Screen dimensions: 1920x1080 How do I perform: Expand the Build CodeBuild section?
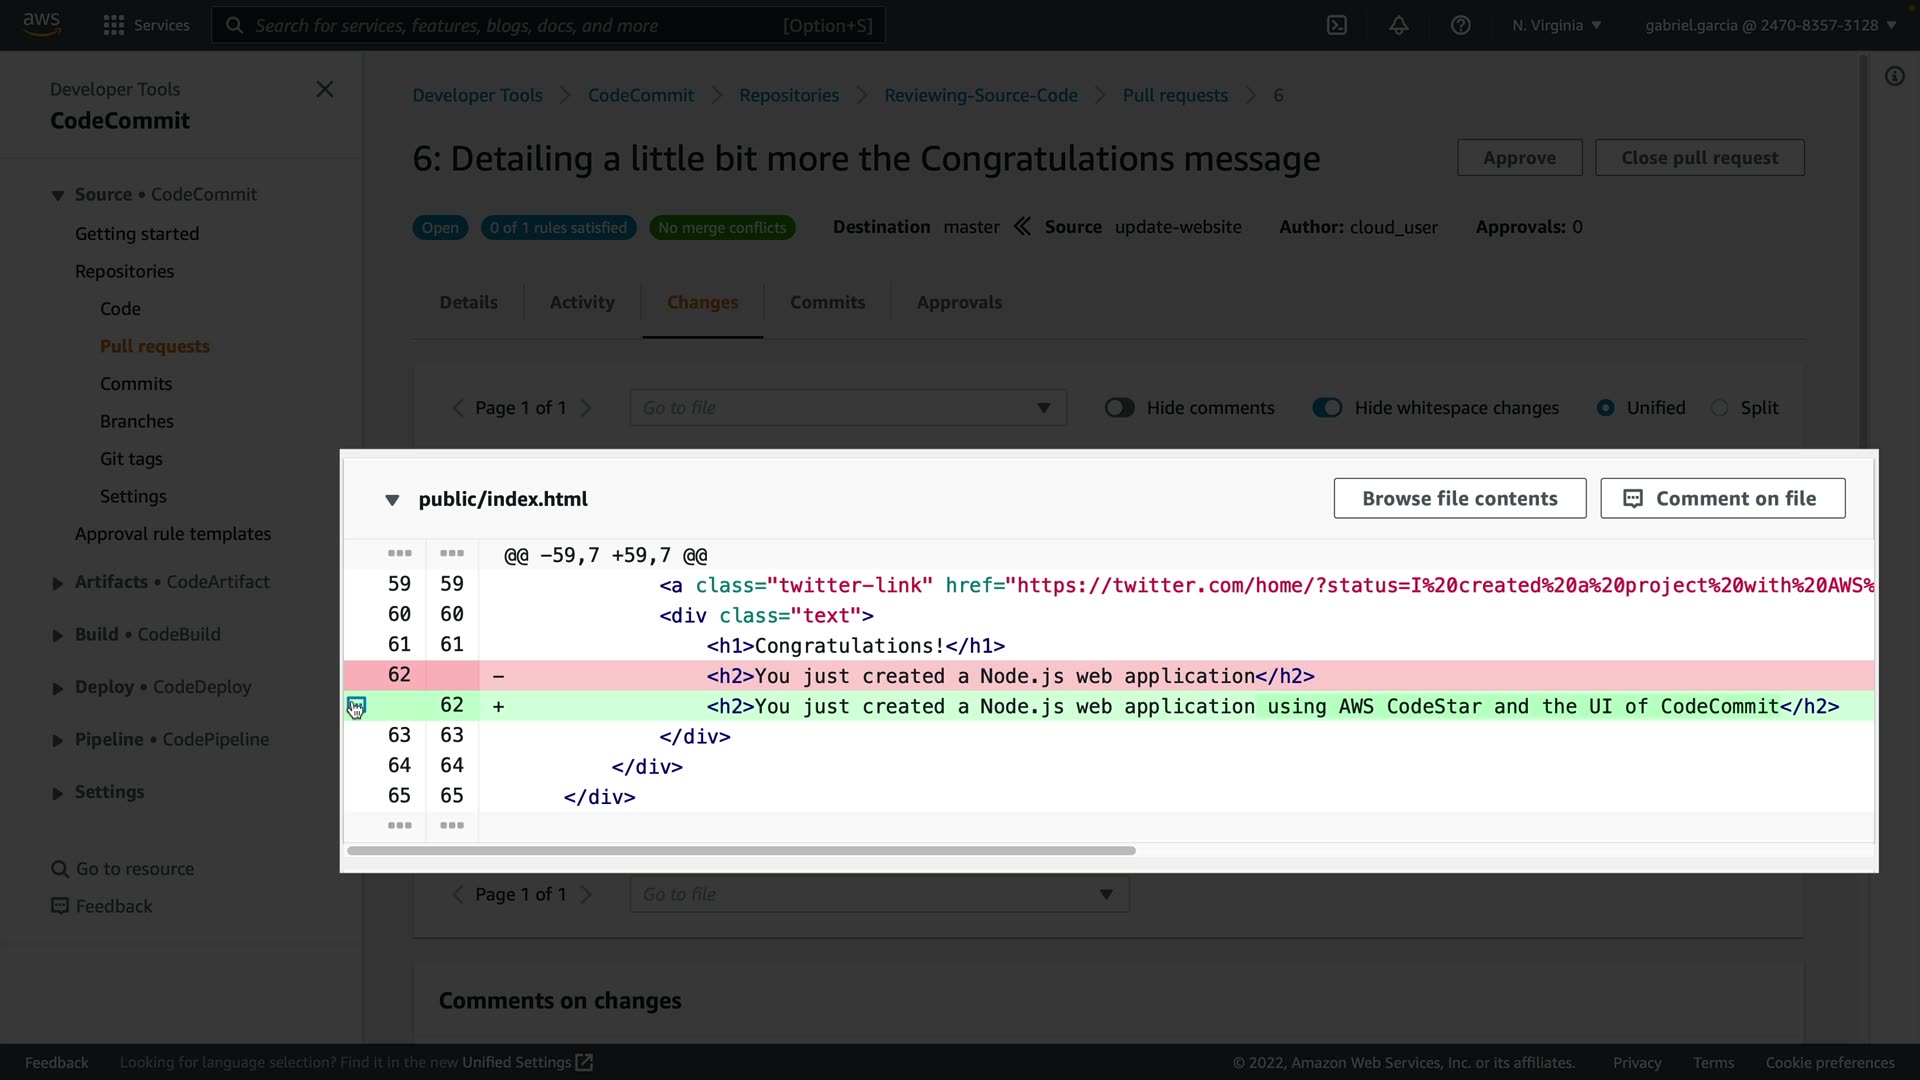click(x=58, y=635)
